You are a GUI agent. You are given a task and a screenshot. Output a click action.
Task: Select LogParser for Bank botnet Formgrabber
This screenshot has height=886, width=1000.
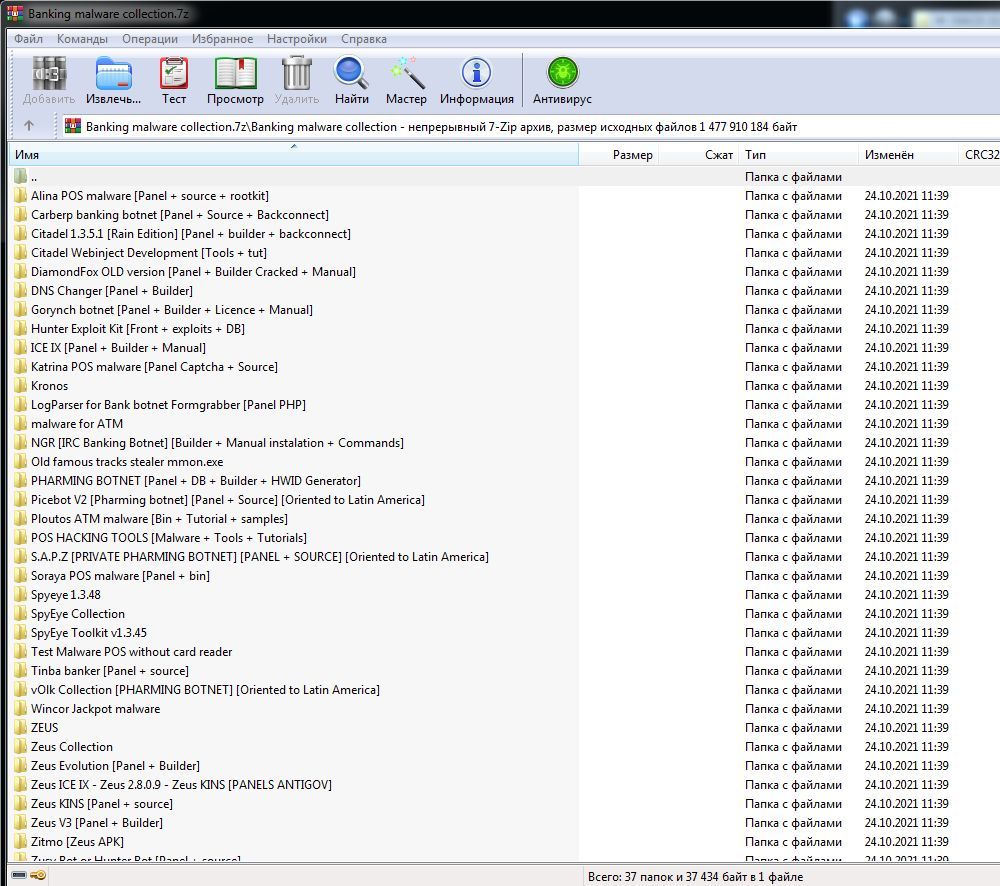168,404
